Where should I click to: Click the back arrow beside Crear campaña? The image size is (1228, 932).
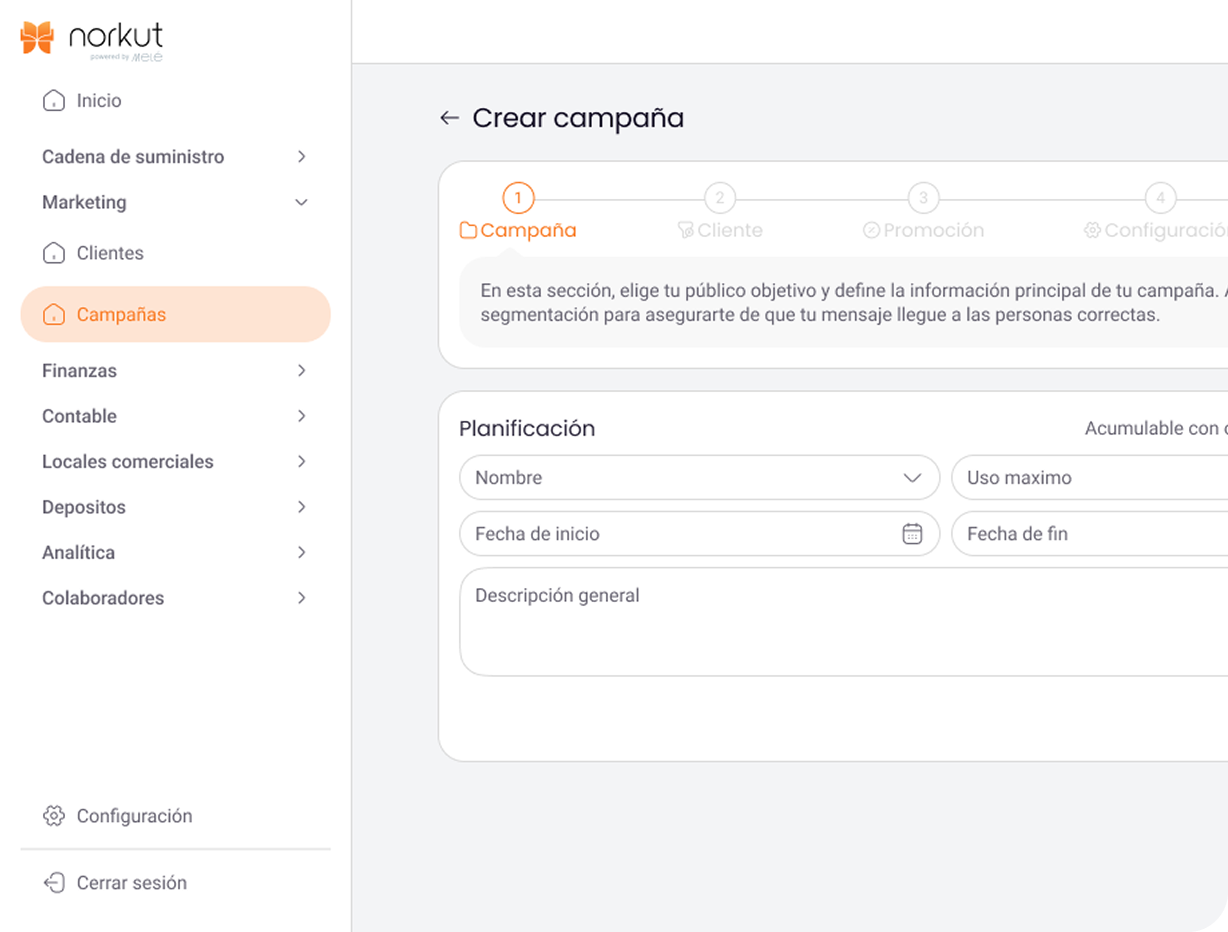pos(449,118)
